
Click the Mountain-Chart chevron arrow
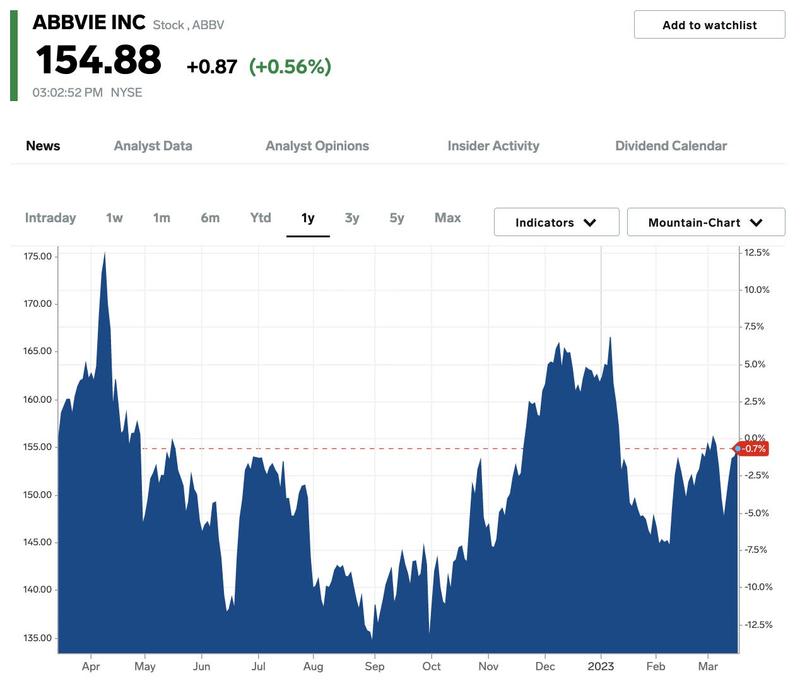(x=756, y=223)
